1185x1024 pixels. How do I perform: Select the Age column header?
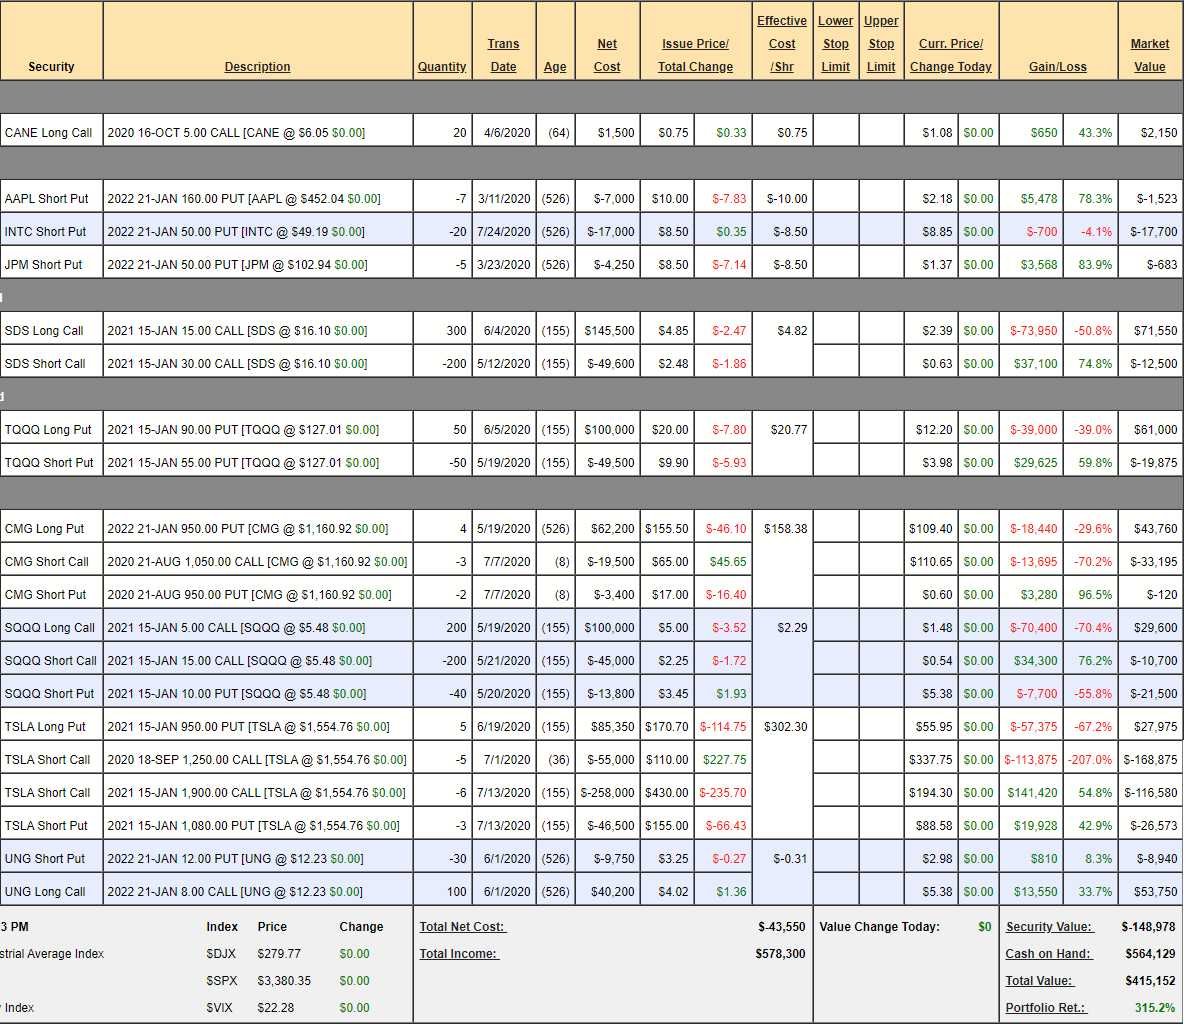point(555,67)
